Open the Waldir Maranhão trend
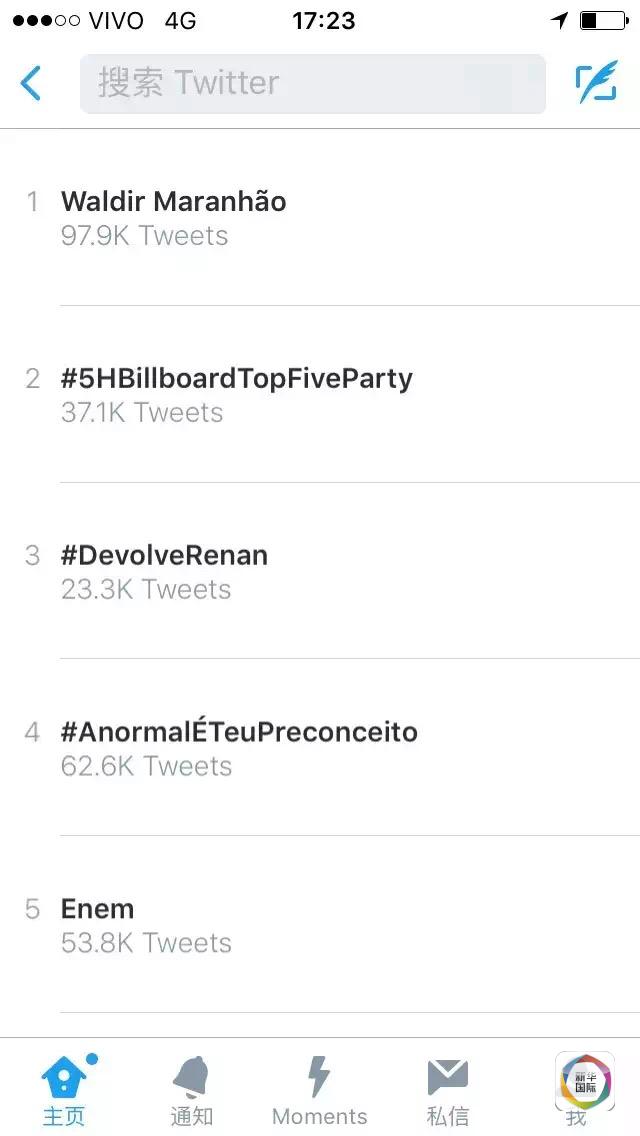Screen dimensions: 640x1136 174,201
